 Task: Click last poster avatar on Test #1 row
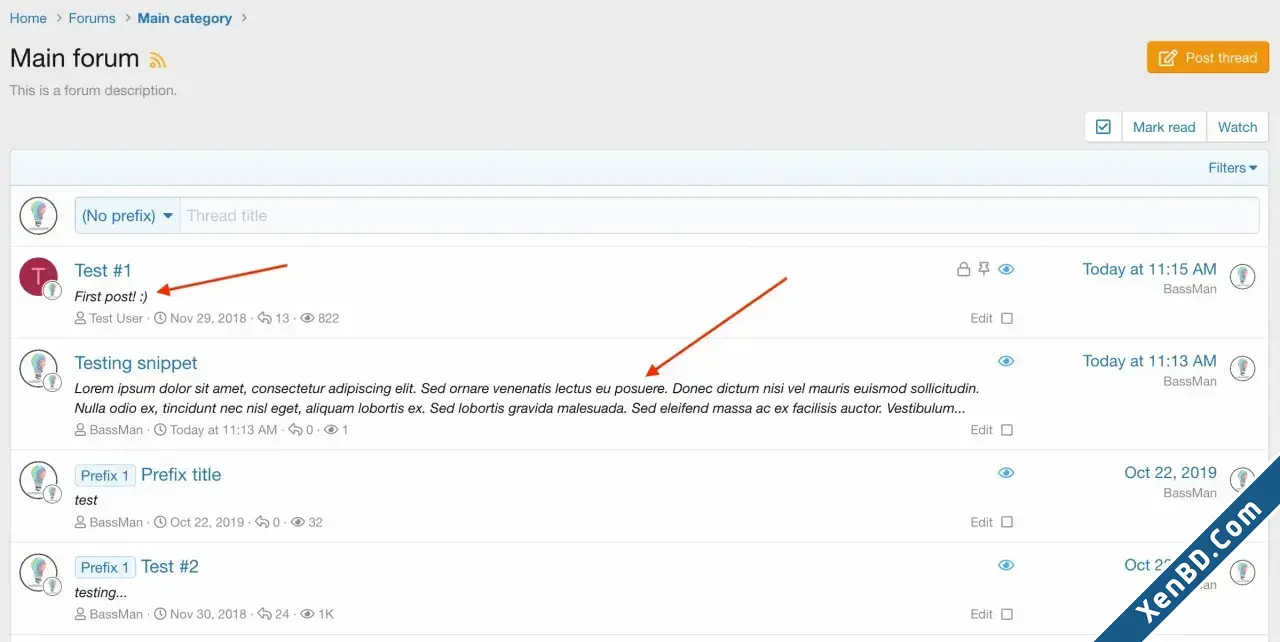1242,276
